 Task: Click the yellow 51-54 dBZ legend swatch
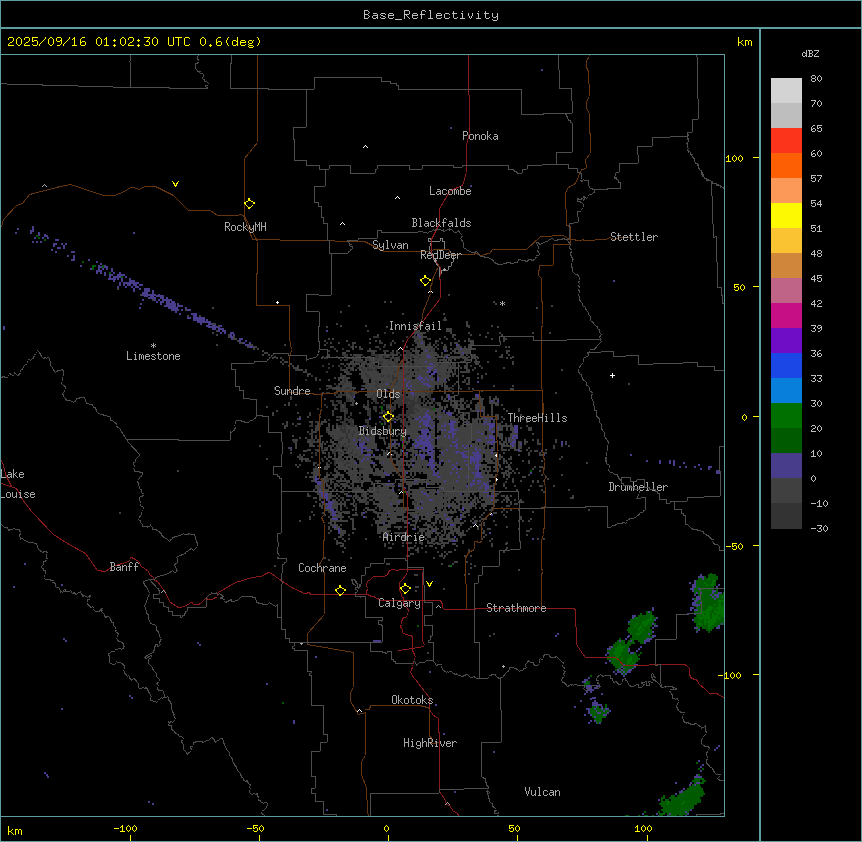786,216
